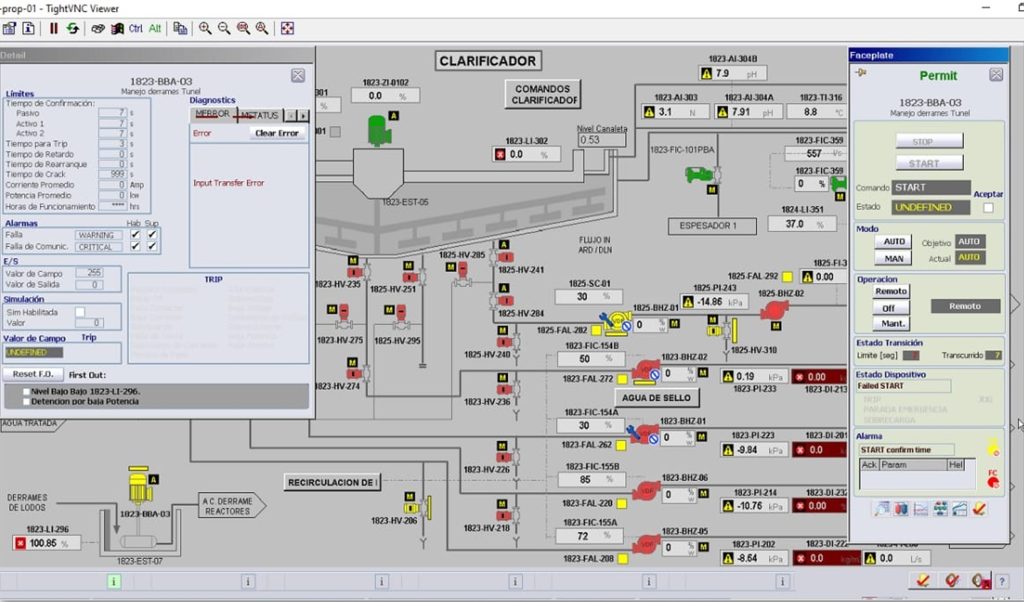Select the green clarifier motor icon
Image resolution: width=1024 pixels, height=602 pixels.
[x=379, y=130]
